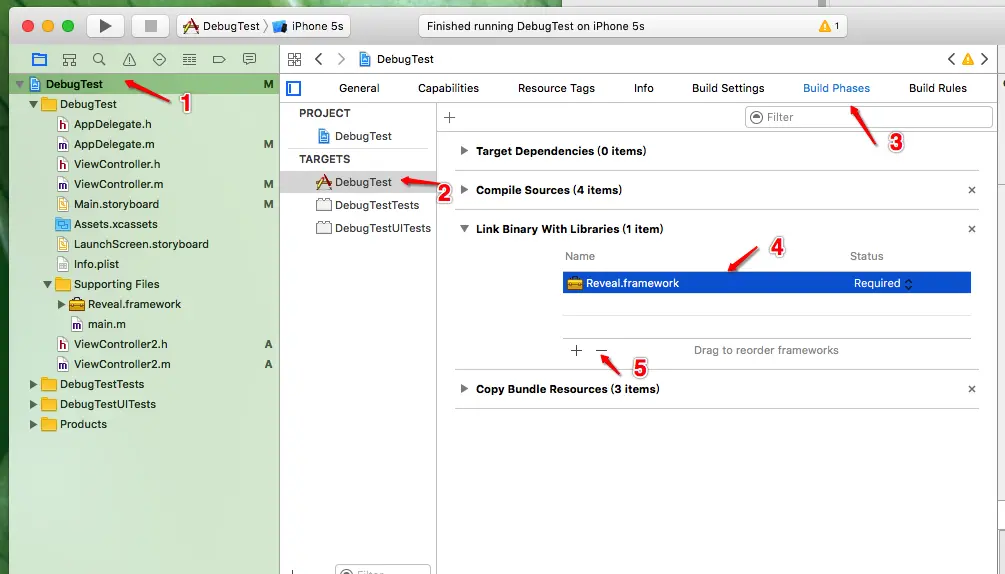Open ViewController.m file
Viewport: 1005px width, 574px height.
coord(110,184)
